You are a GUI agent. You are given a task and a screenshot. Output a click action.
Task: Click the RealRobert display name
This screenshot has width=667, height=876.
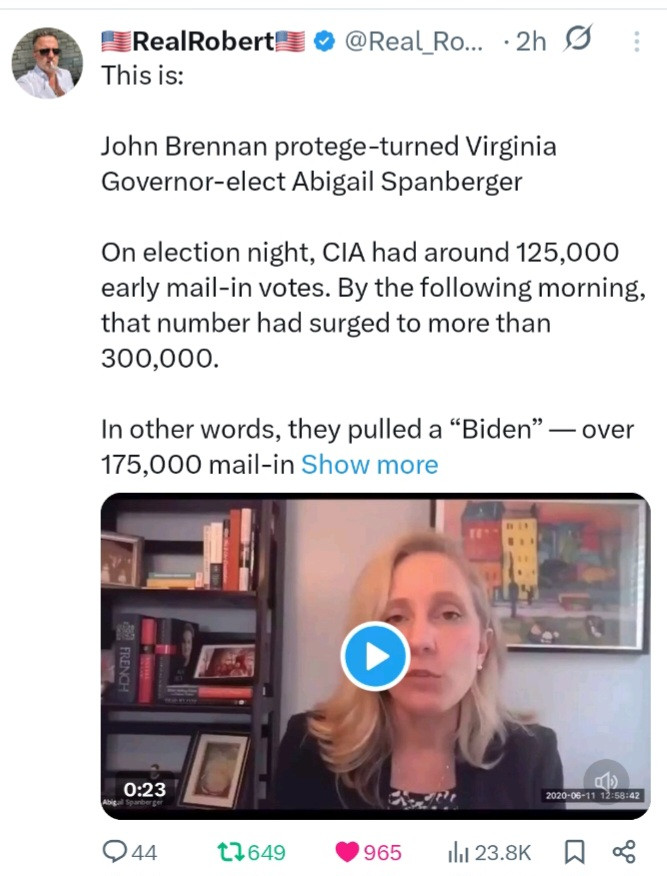[x=203, y=41]
